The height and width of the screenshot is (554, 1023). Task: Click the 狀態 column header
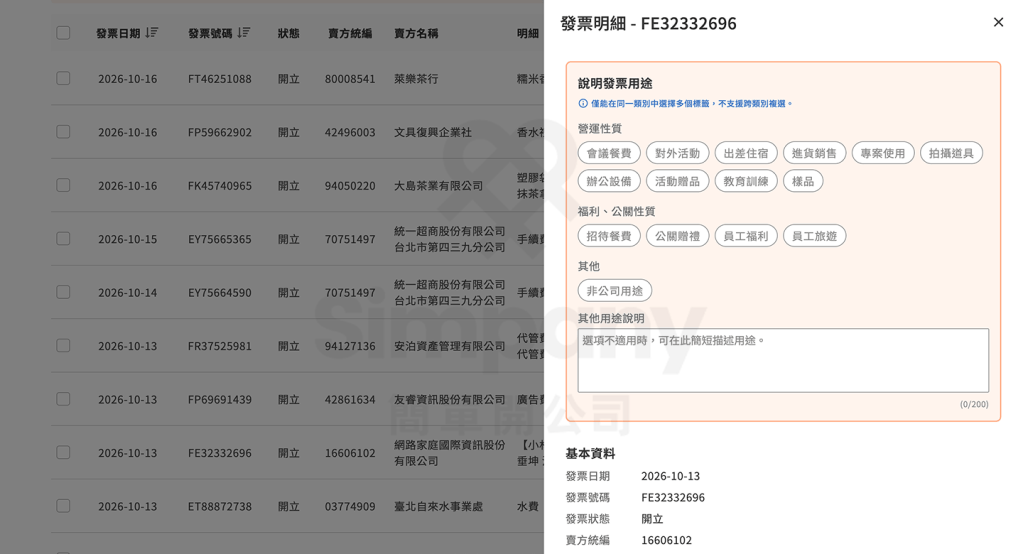pyautogui.click(x=288, y=33)
